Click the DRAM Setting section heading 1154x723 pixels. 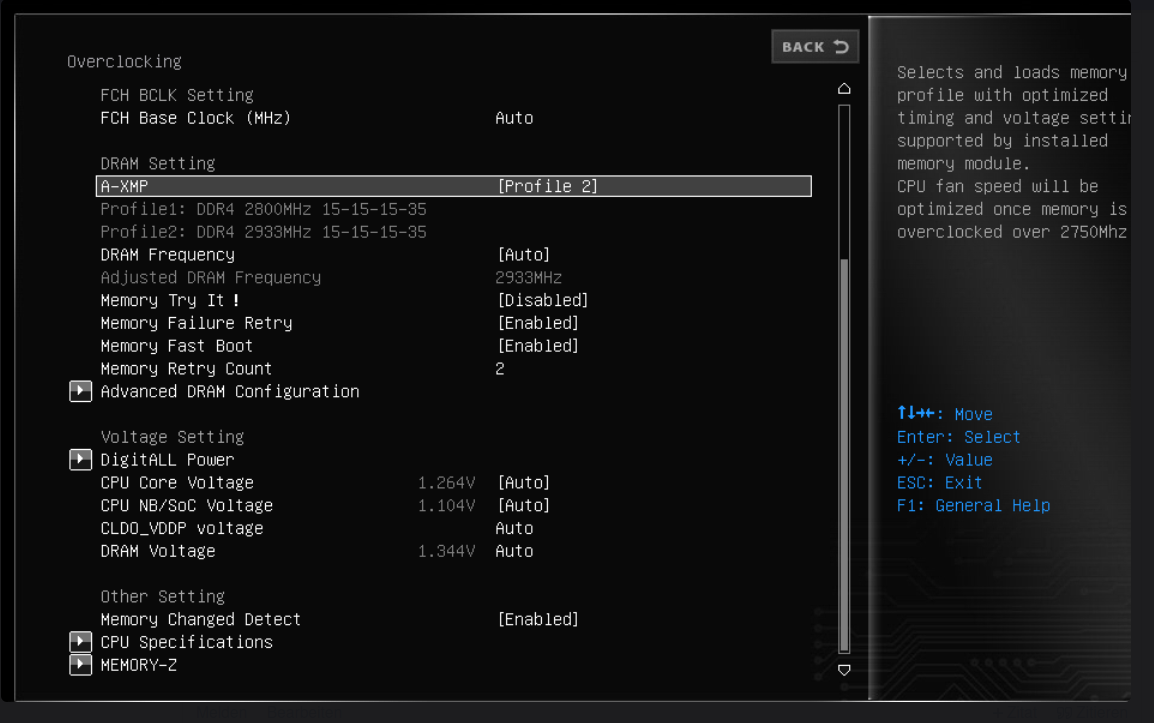pos(157,163)
